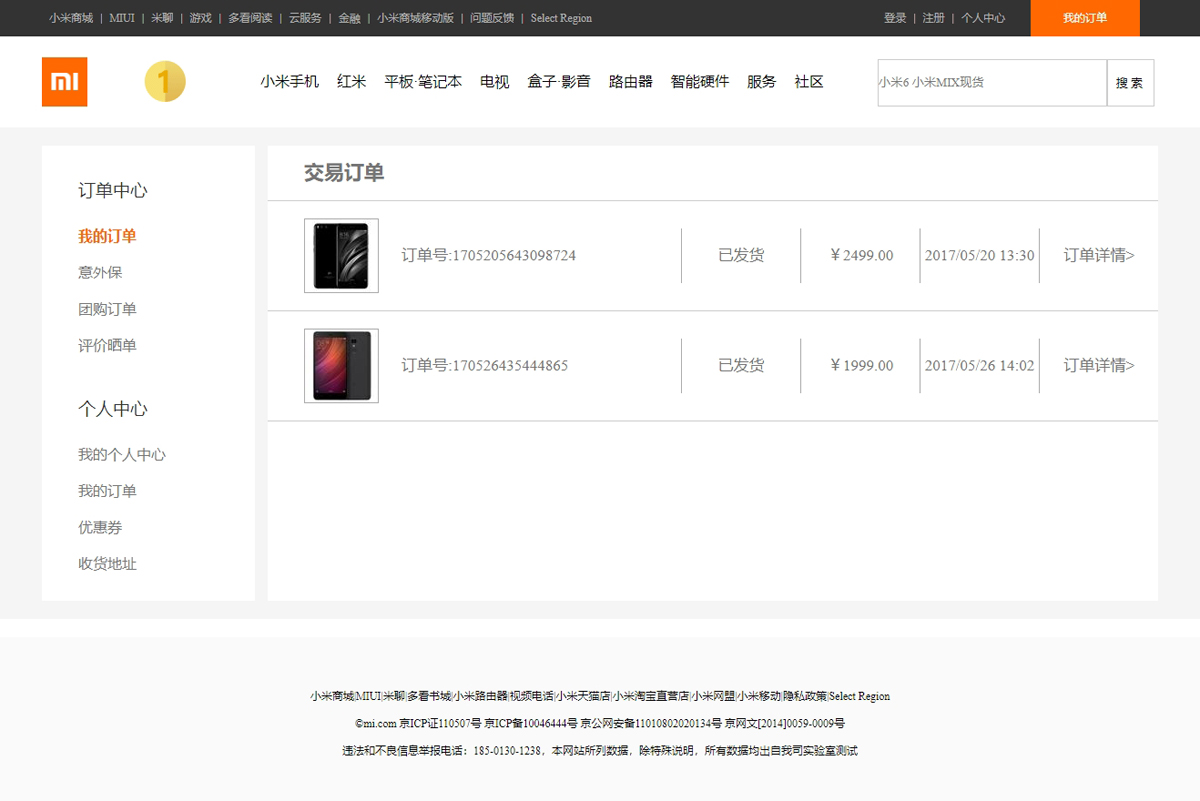Click the 隐私政策 footer link
The height and width of the screenshot is (801, 1200).
805,696
